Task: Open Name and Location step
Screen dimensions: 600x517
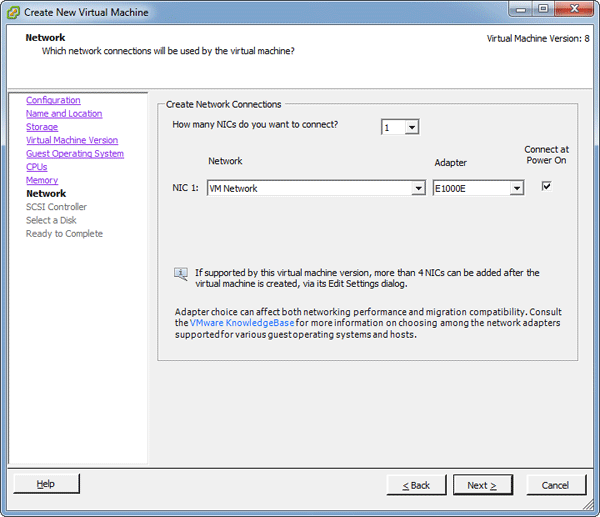Action: click(x=64, y=114)
